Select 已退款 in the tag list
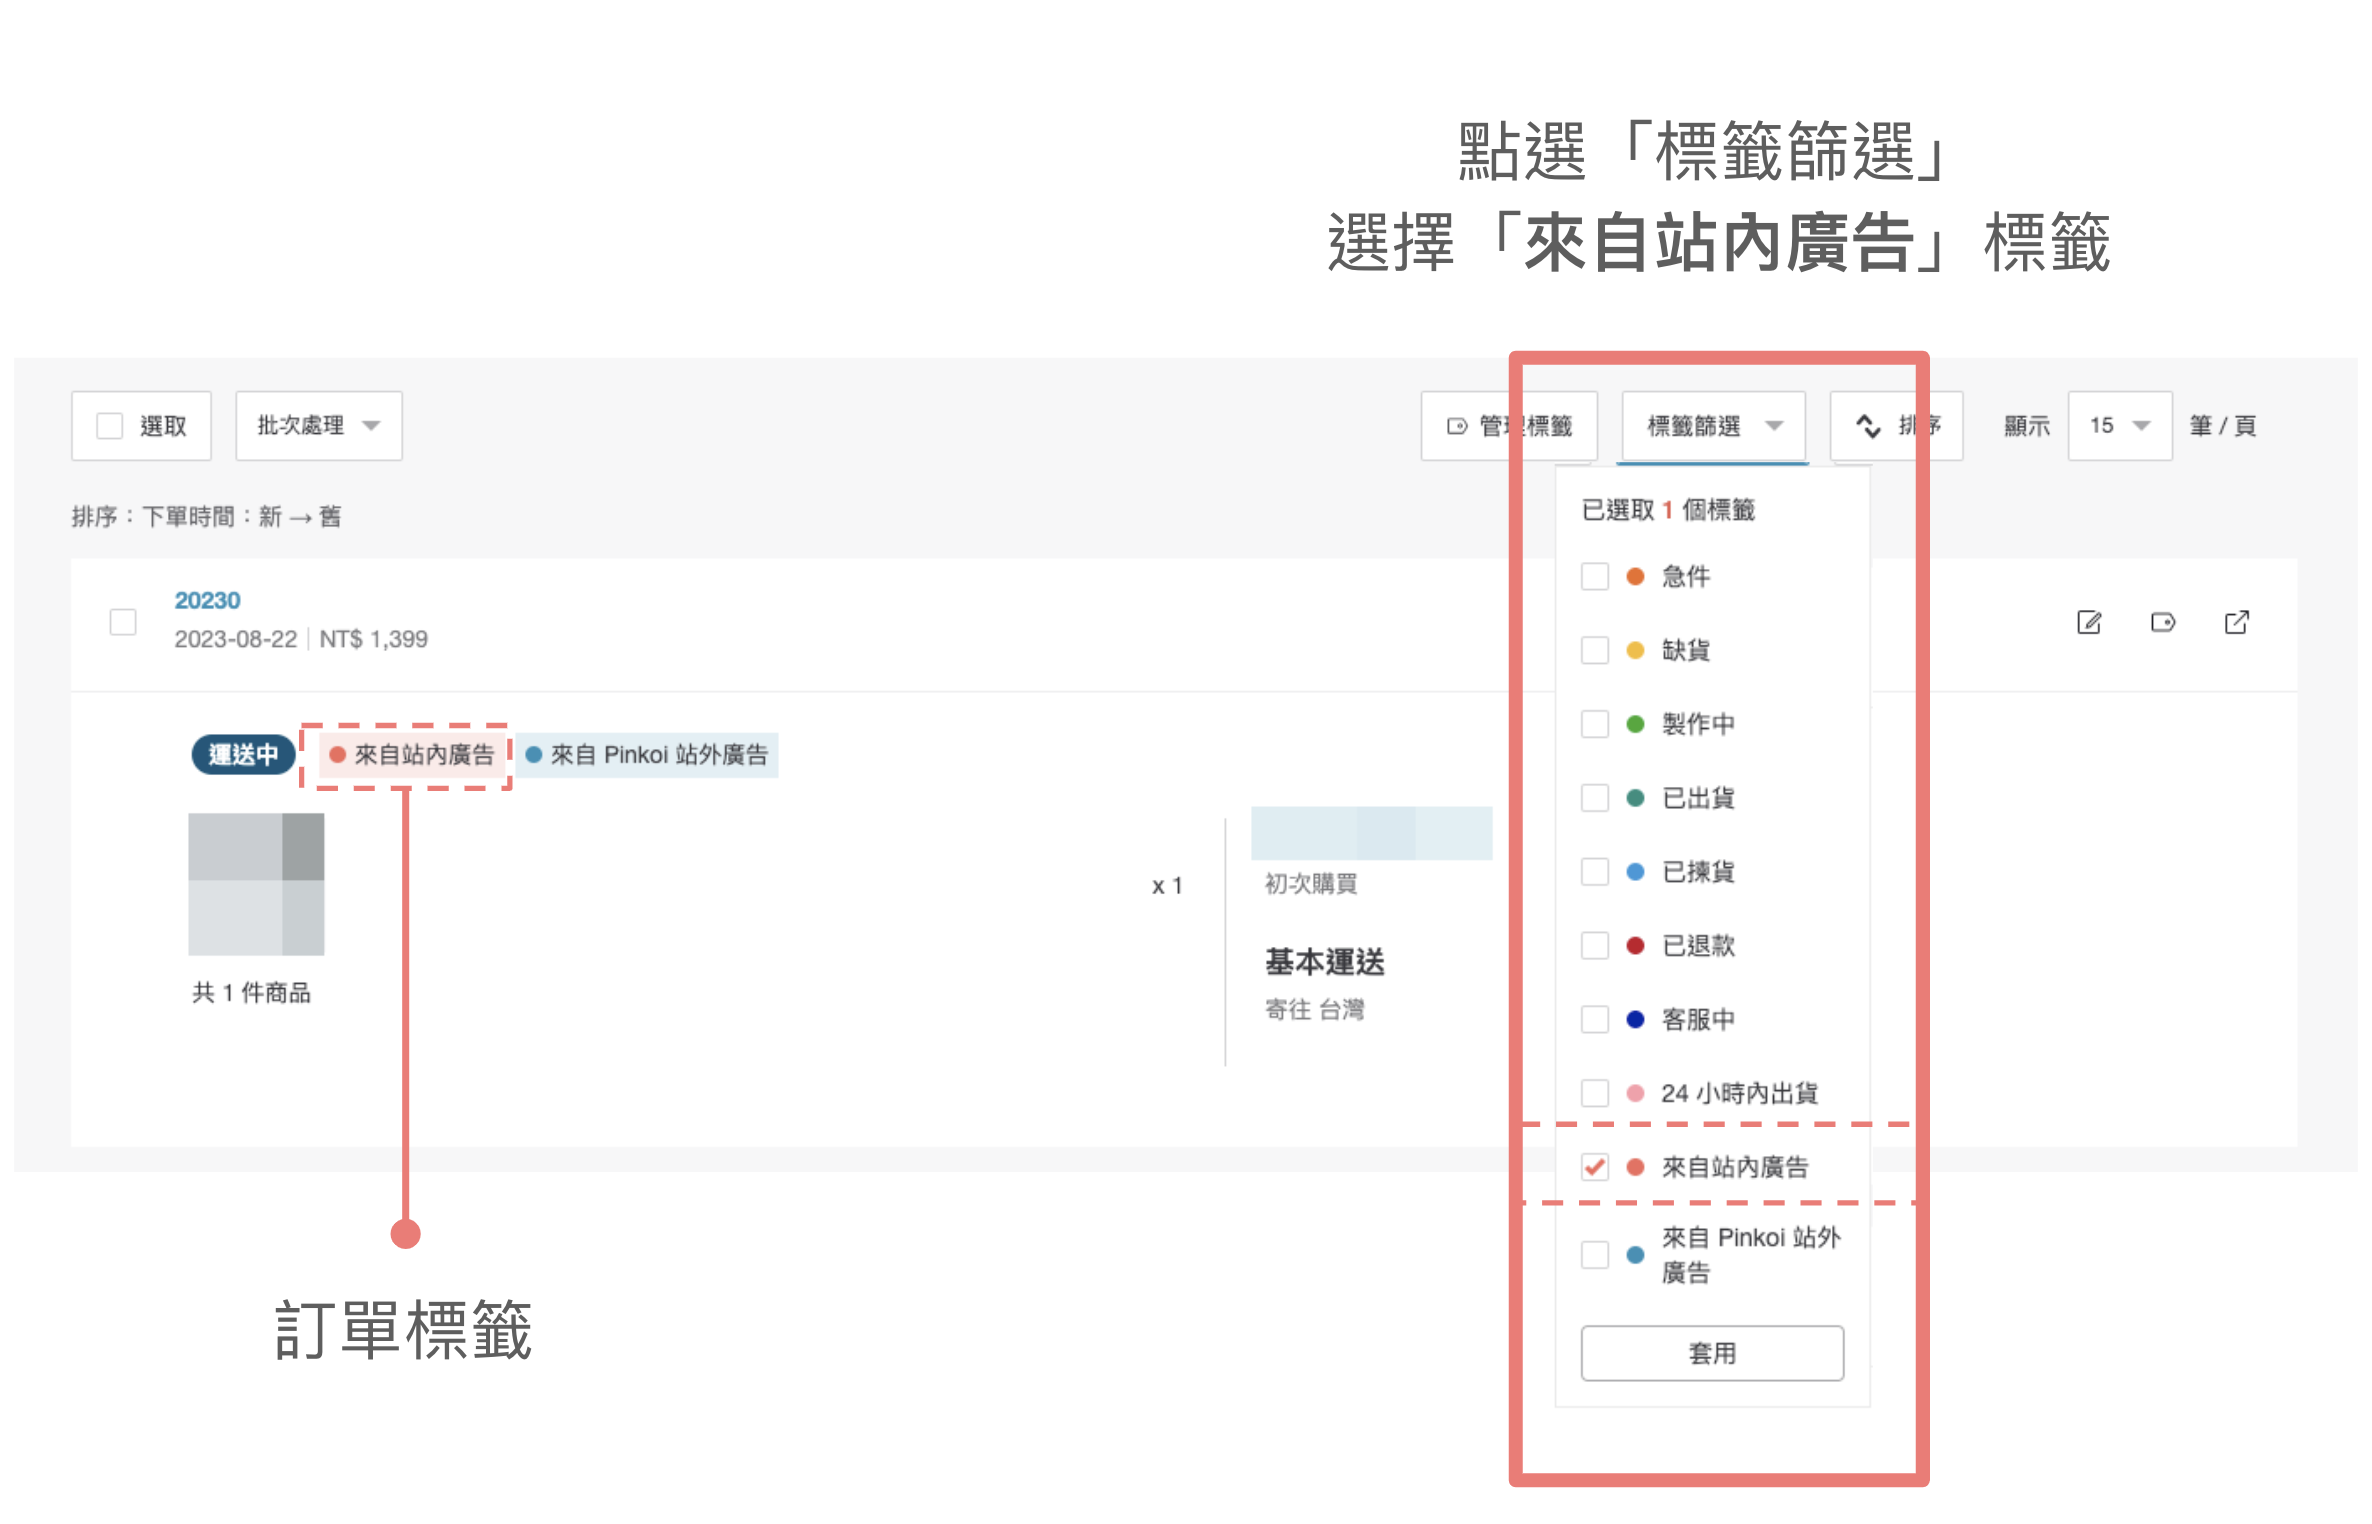Image resolution: width=2372 pixels, height=1524 pixels. coord(1697,946)
